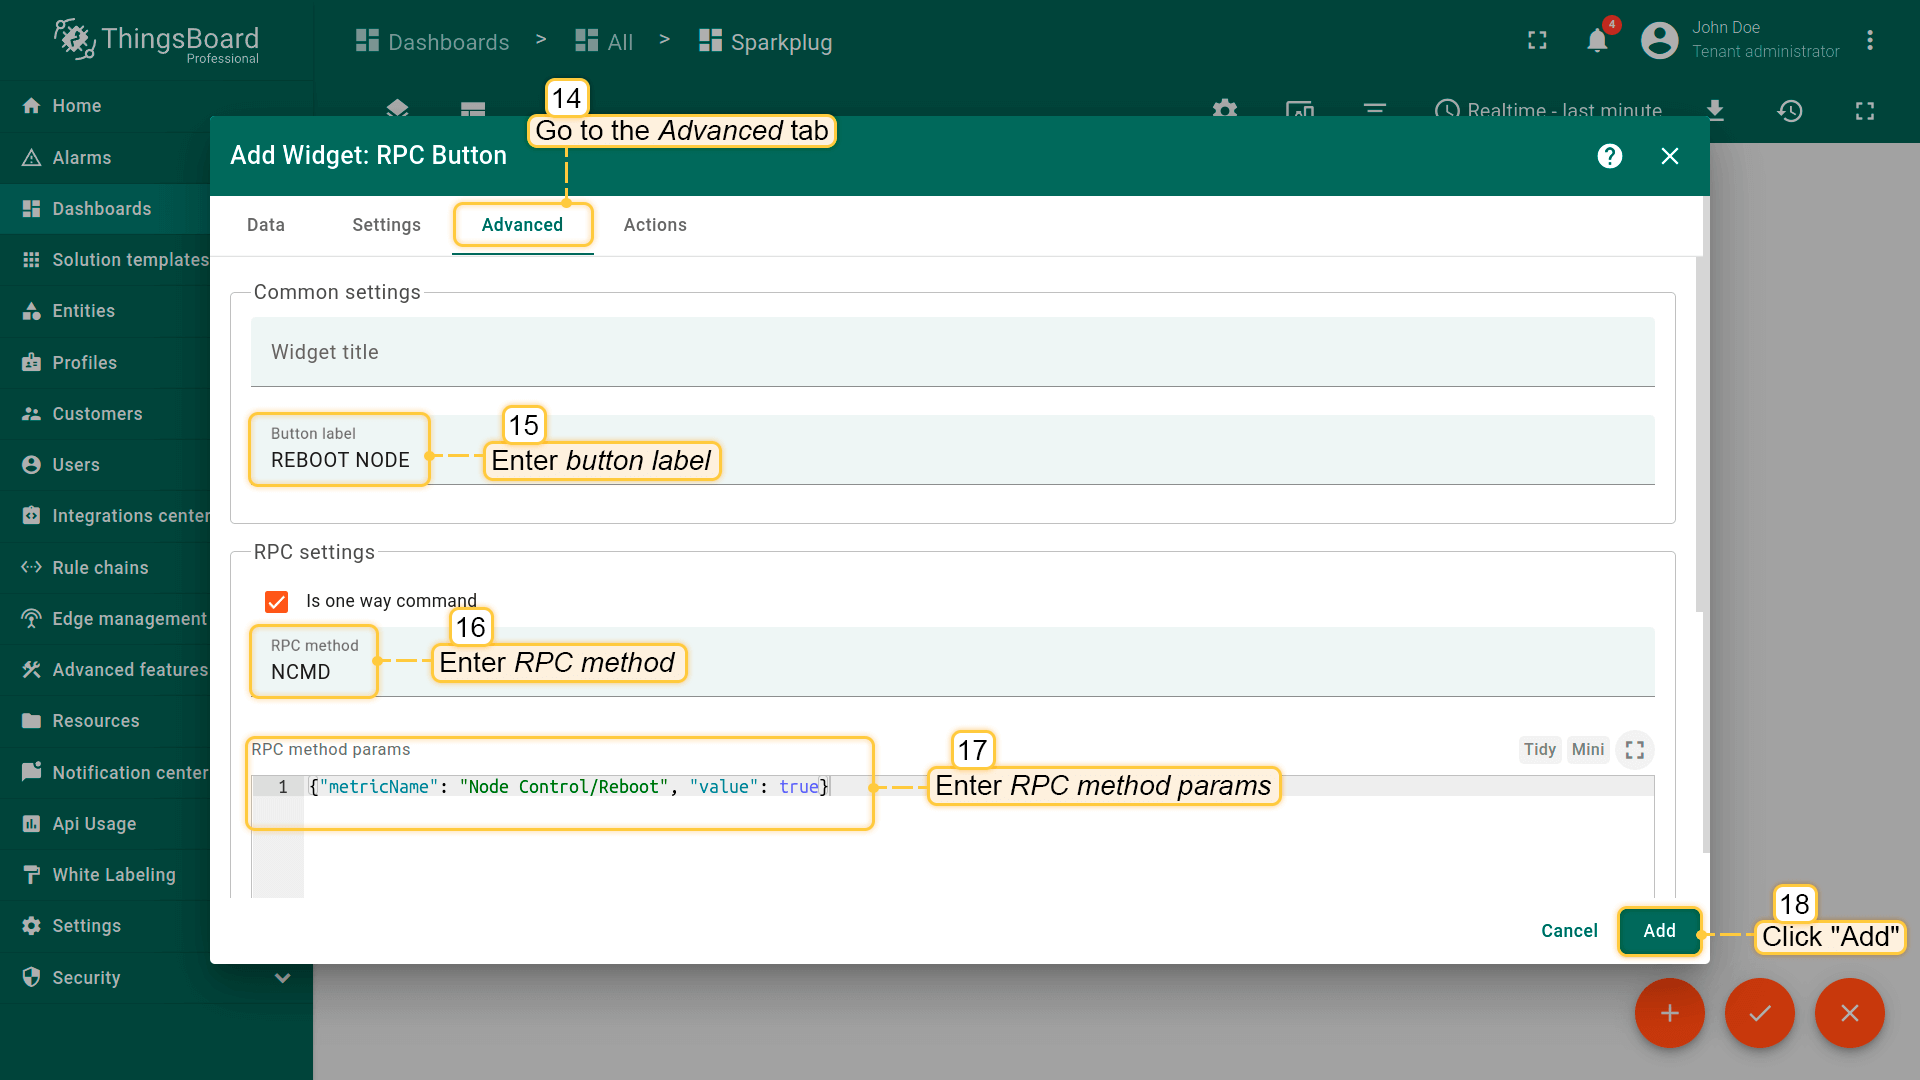Apply changes with orange checkmark button

[1759, 1013]
